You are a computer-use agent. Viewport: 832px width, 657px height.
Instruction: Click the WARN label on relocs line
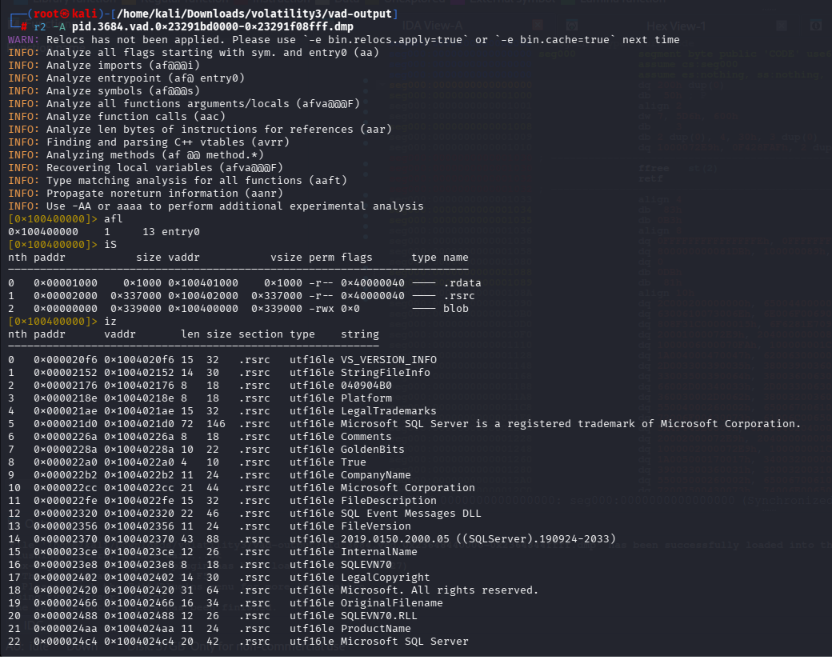pyautogui.click(x=23, y=40)
